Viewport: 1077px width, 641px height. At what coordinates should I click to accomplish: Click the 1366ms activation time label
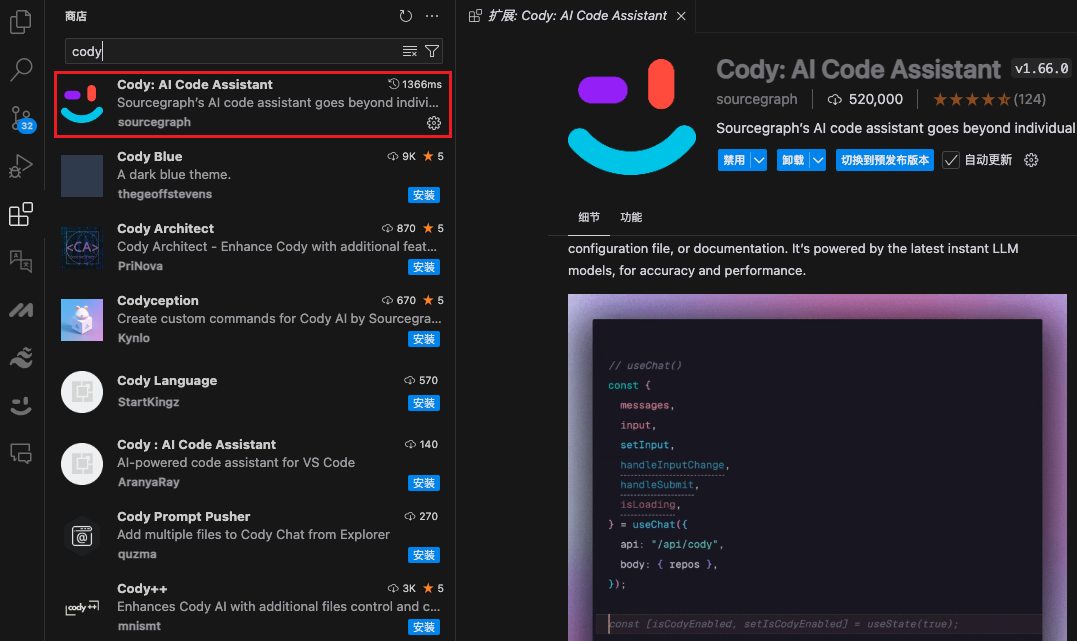pos(415,84)
